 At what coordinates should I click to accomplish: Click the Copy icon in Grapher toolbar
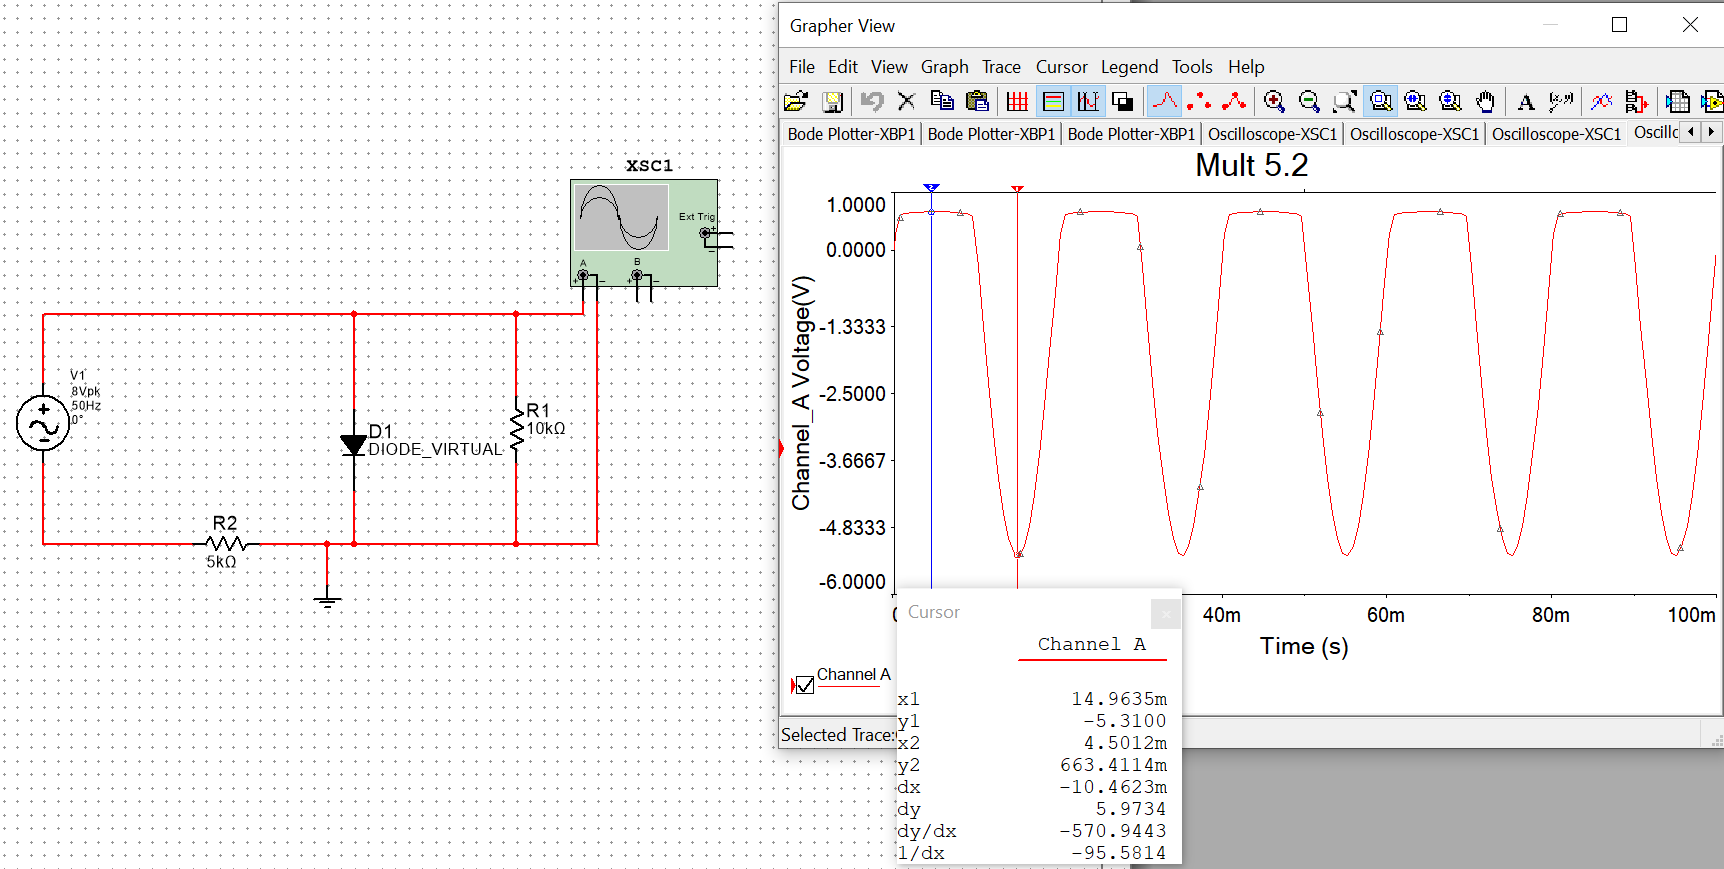click(941, 101)
